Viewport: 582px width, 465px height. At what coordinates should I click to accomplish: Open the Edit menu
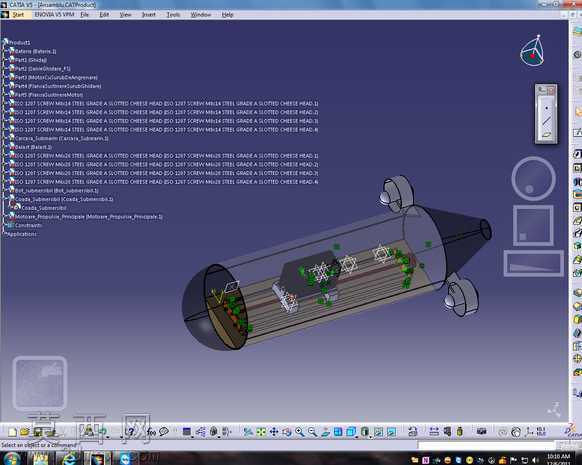click(104, 15)
